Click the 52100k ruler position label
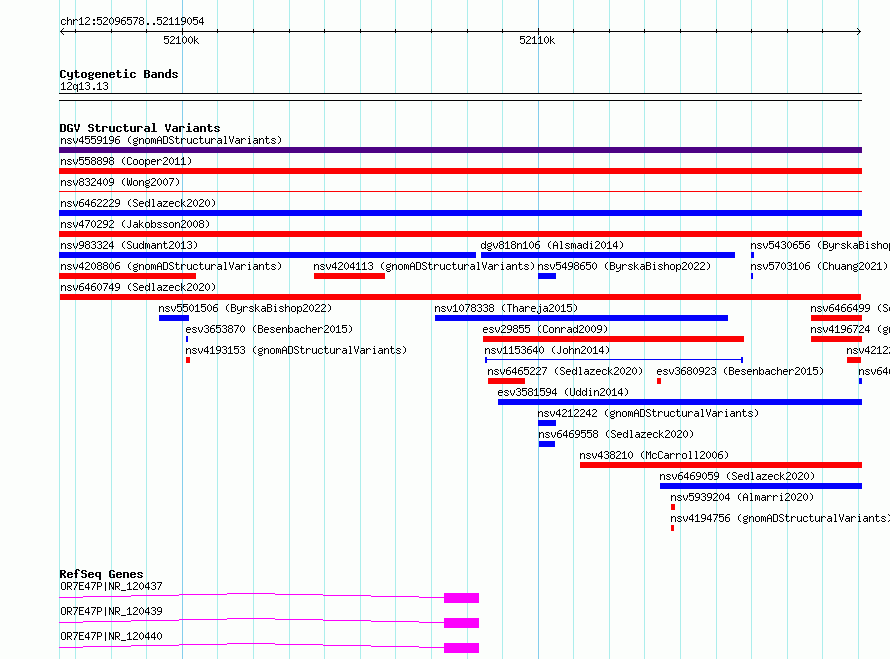This screenshot has width=890, height=659. pyautogui.click(x=181, y=40)
